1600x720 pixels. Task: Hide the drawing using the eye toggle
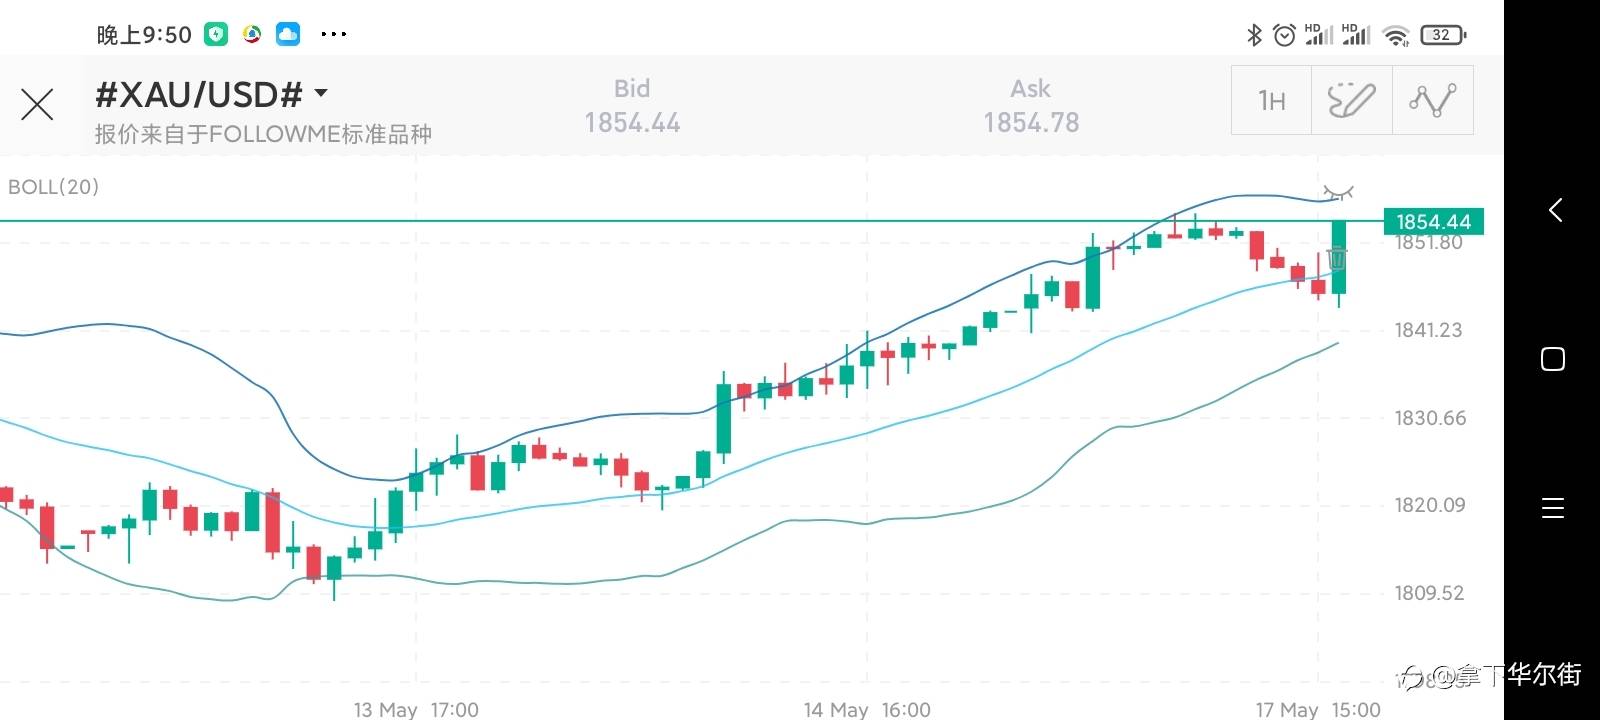[x=1337, y=191]
